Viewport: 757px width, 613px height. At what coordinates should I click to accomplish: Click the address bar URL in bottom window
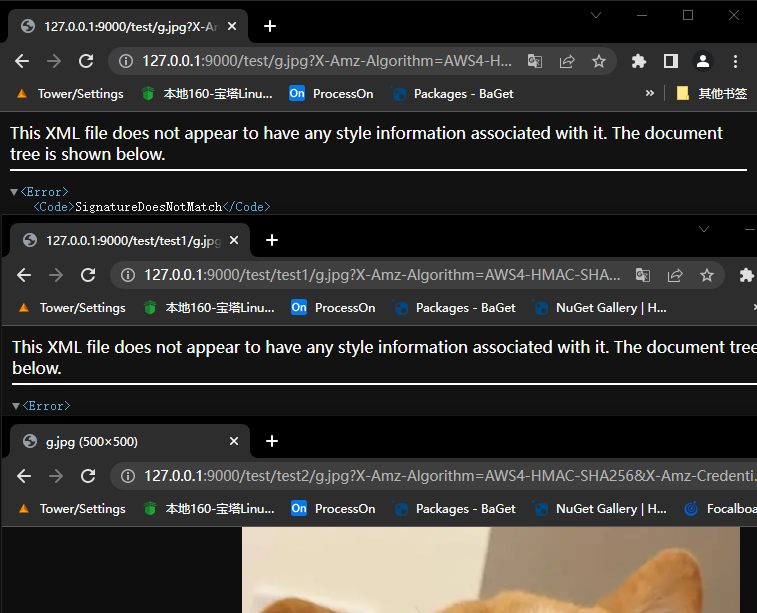(x=400, y=476)
